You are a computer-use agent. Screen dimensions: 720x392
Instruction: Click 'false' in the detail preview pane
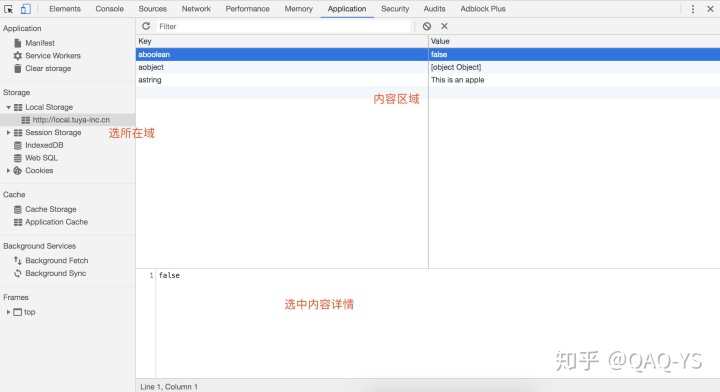[x=169, y=275]
